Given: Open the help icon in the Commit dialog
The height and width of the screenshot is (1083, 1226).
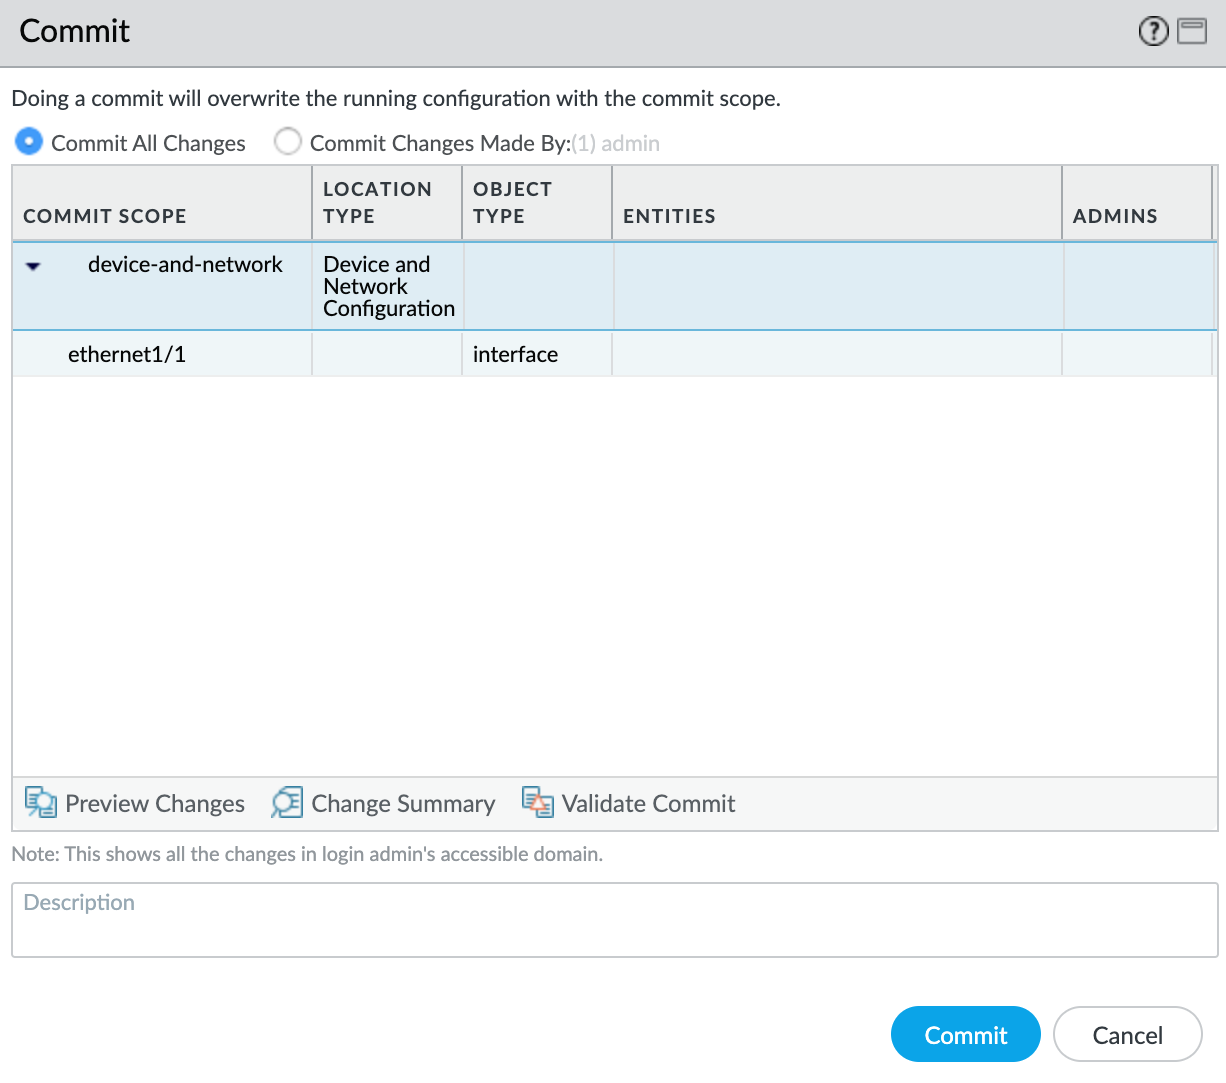Looking at the screenshot, I should pos(1153,32).
